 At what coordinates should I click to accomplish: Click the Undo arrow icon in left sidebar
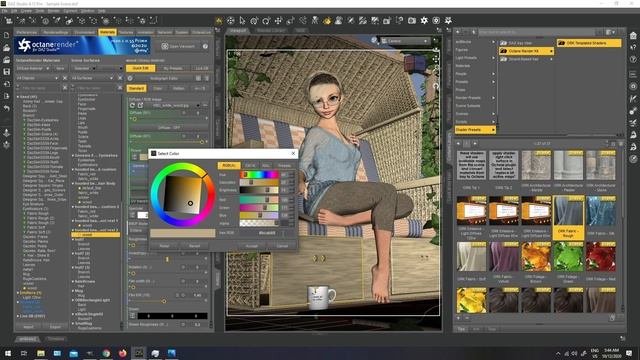7,108
